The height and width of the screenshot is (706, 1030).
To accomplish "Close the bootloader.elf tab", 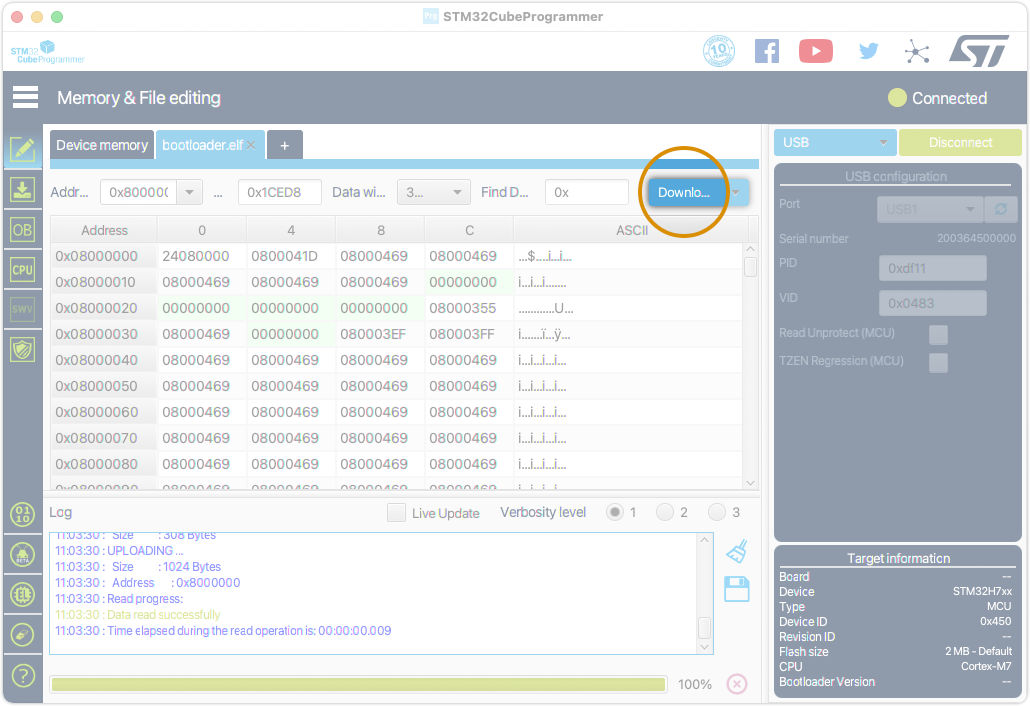I will point(251,145).
